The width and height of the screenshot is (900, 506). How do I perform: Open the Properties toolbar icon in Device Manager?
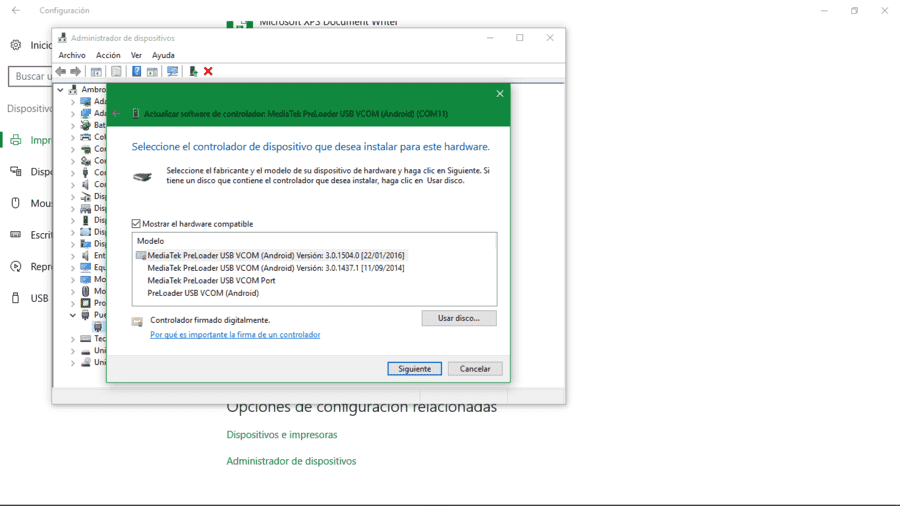(x=116, y=71)
